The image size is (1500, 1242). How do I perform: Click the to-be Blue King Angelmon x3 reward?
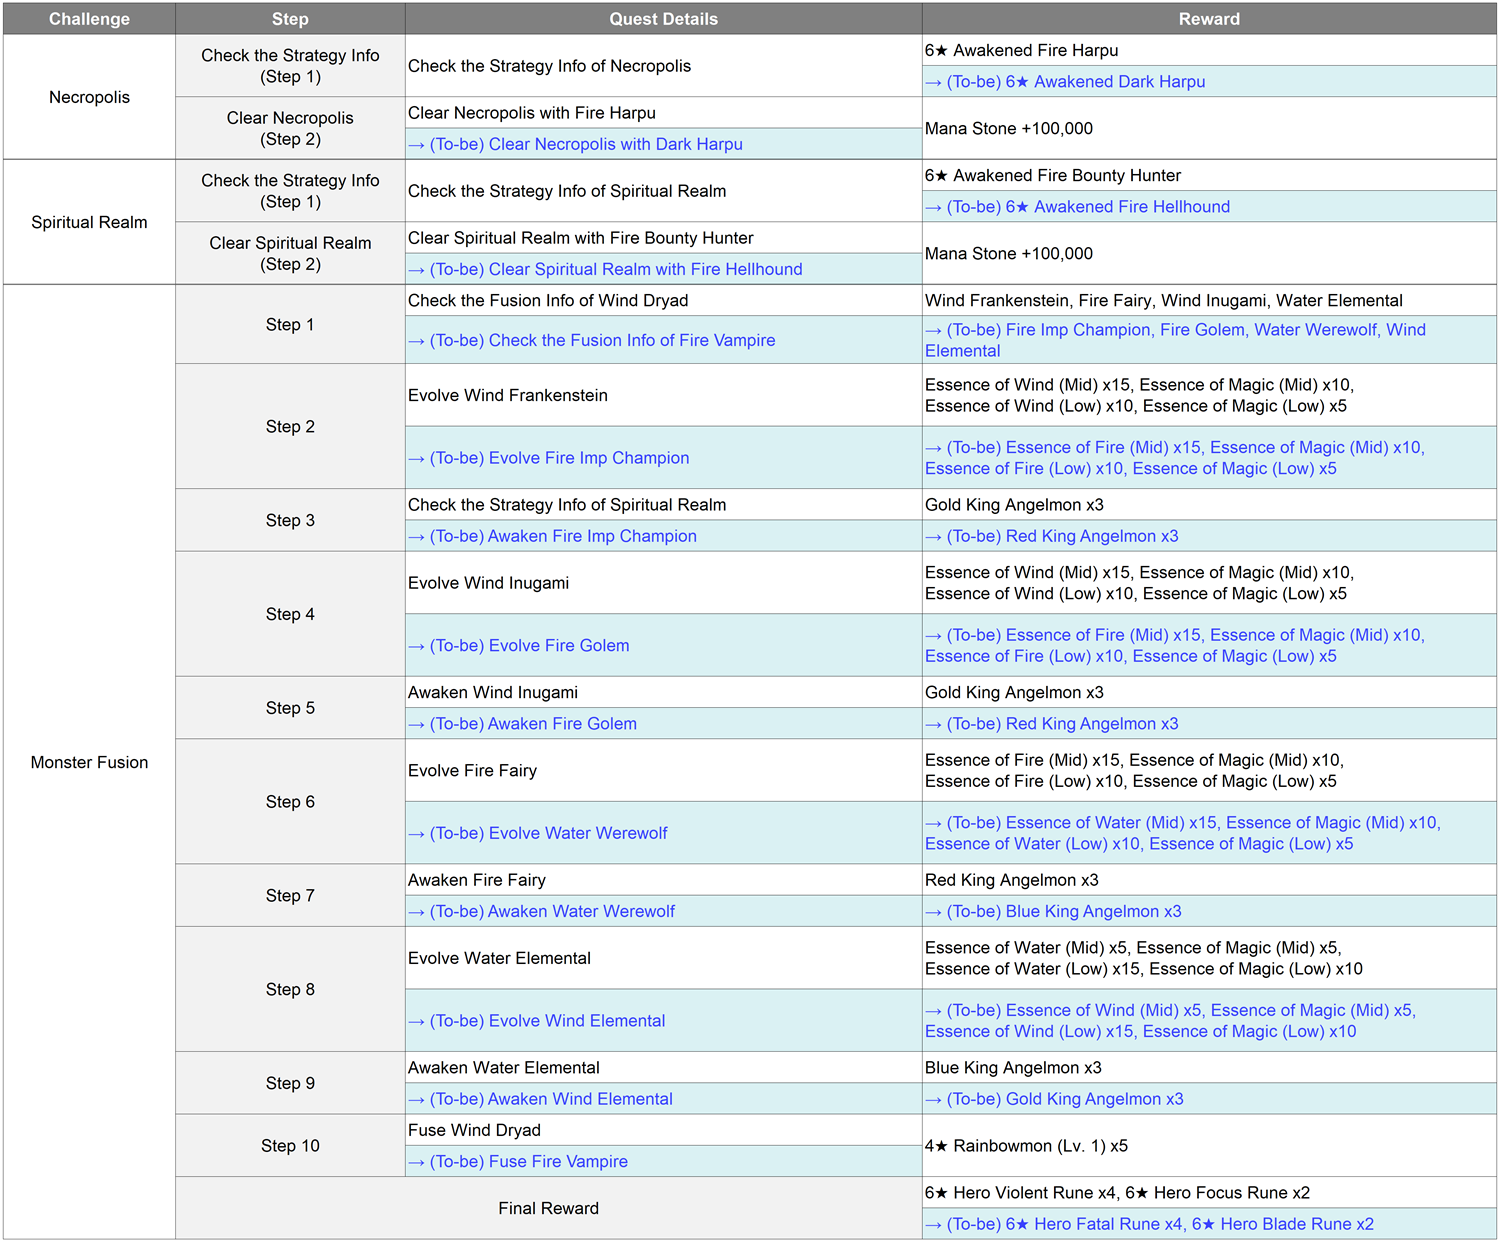tap(1063, 911)
